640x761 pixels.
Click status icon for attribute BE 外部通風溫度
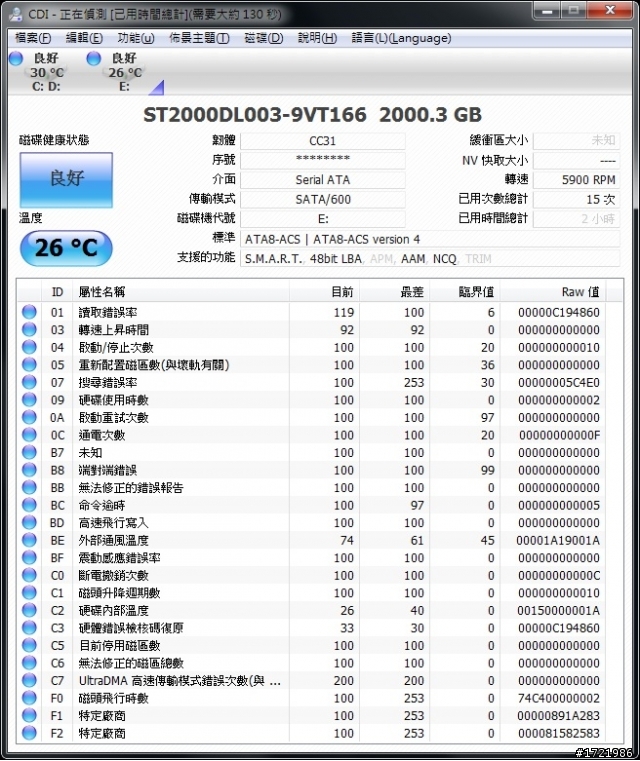29,540
